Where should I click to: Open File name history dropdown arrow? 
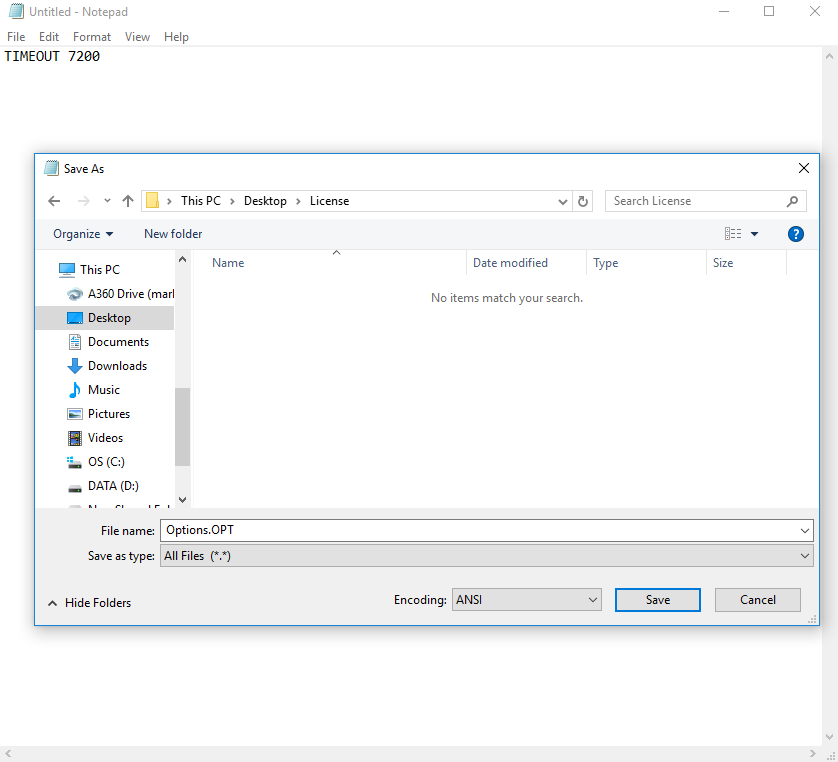click(x=804, y=531)
